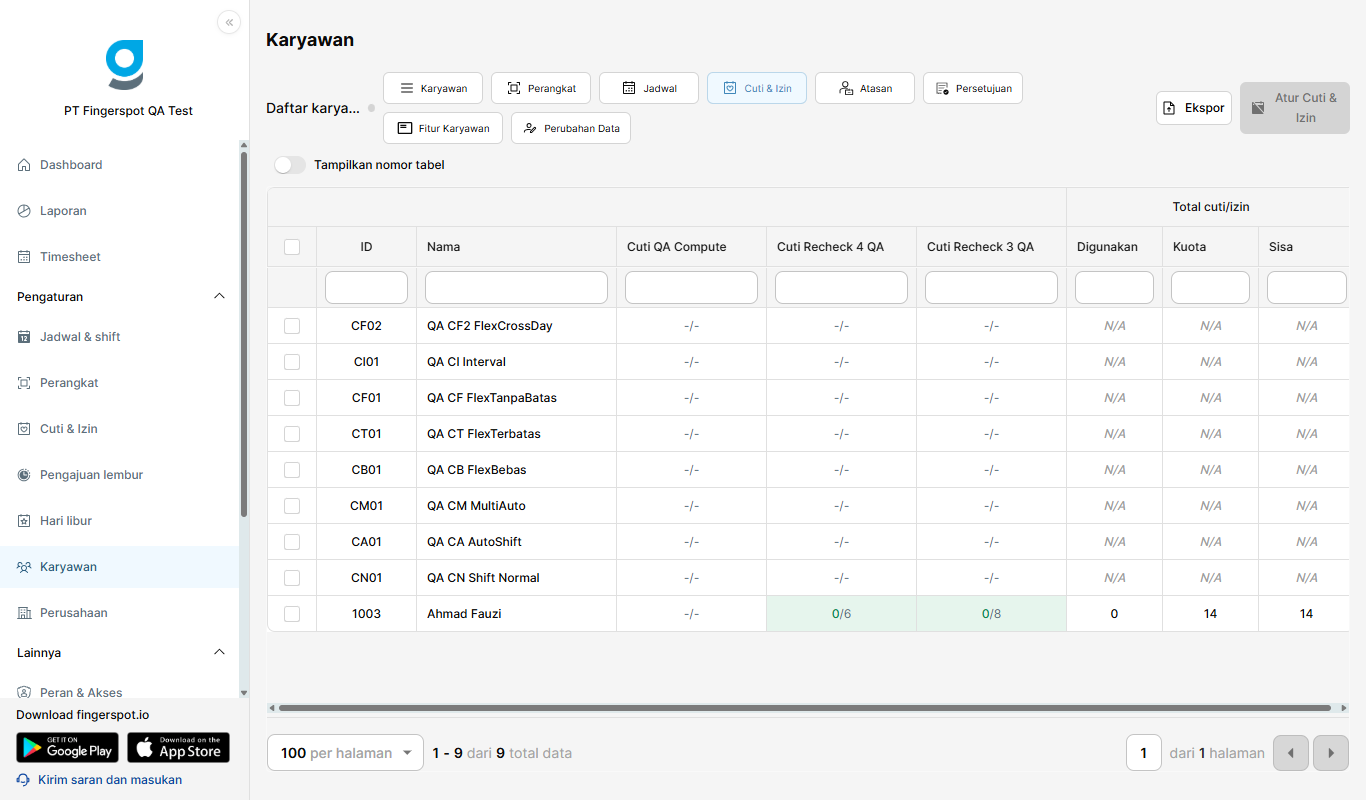Click the Nama filter input field
1366x800 pixels.
pos(516,288)
